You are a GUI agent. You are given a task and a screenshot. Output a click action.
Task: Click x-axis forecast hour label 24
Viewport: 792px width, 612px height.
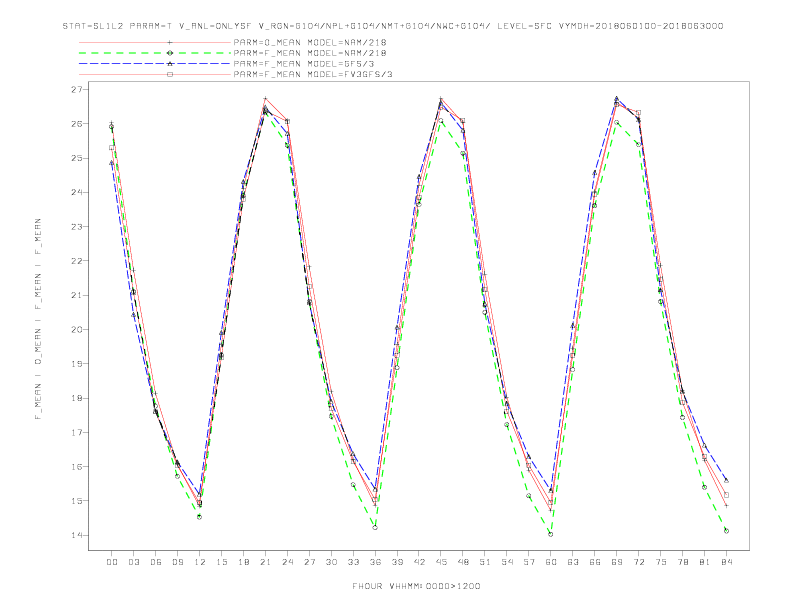pyautogui.click(x=287, y=562)
